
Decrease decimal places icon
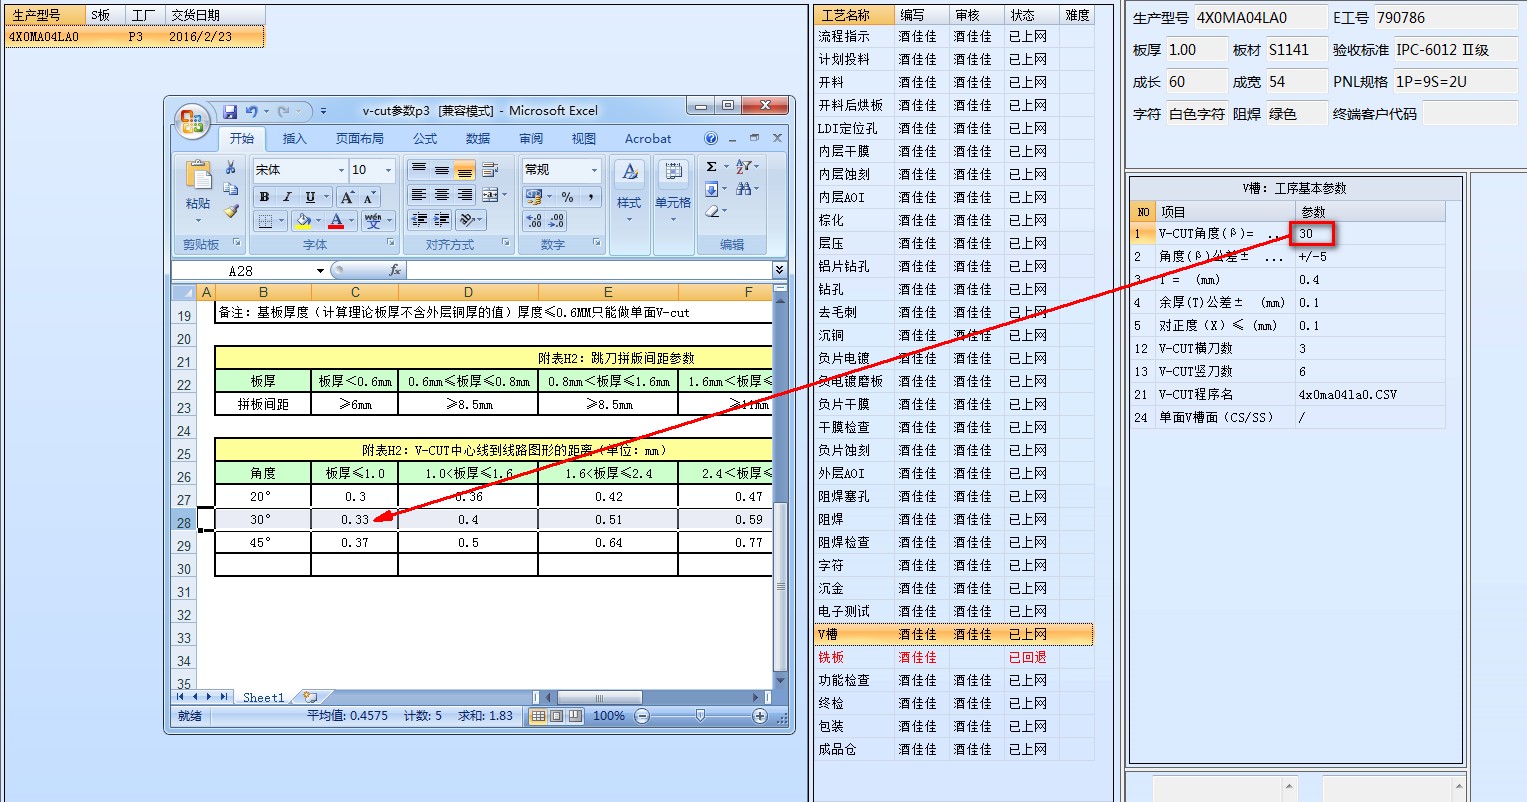pos(556,221)
